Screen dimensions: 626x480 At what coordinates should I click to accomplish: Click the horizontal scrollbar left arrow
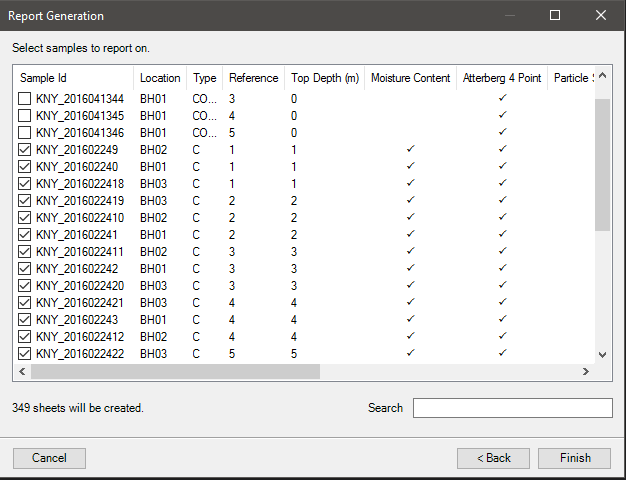[x=22, y=372]
